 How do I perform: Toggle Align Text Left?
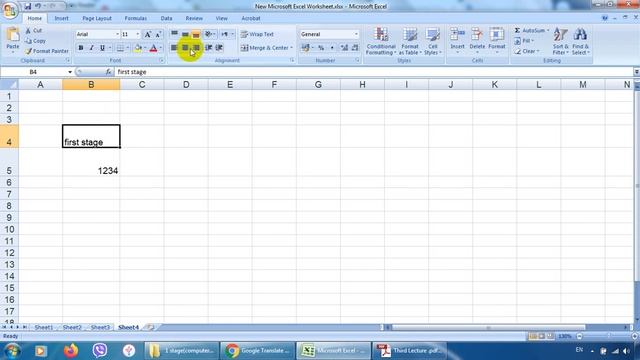[174, 48]
